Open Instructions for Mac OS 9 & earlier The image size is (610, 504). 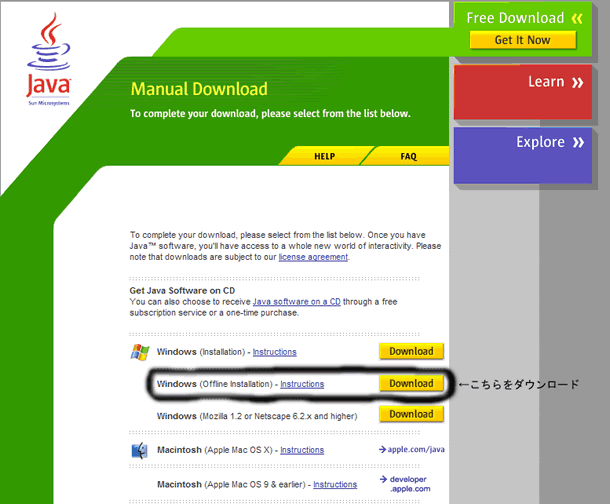[x=334, y=485]
